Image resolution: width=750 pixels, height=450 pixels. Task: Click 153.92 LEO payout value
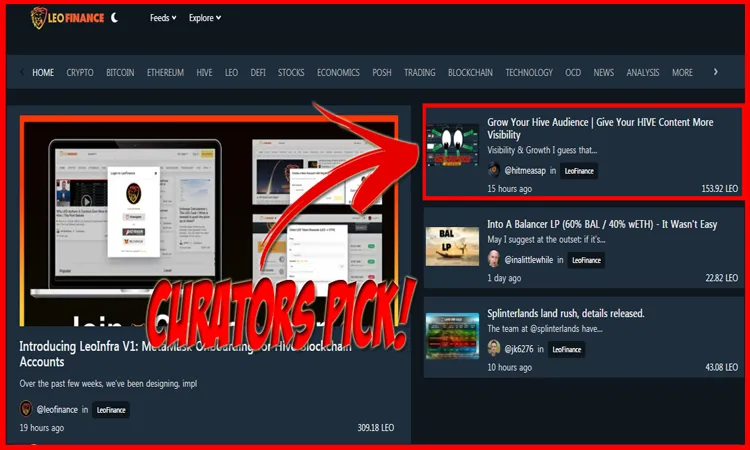pyautogui.click(x=720, y=189)
